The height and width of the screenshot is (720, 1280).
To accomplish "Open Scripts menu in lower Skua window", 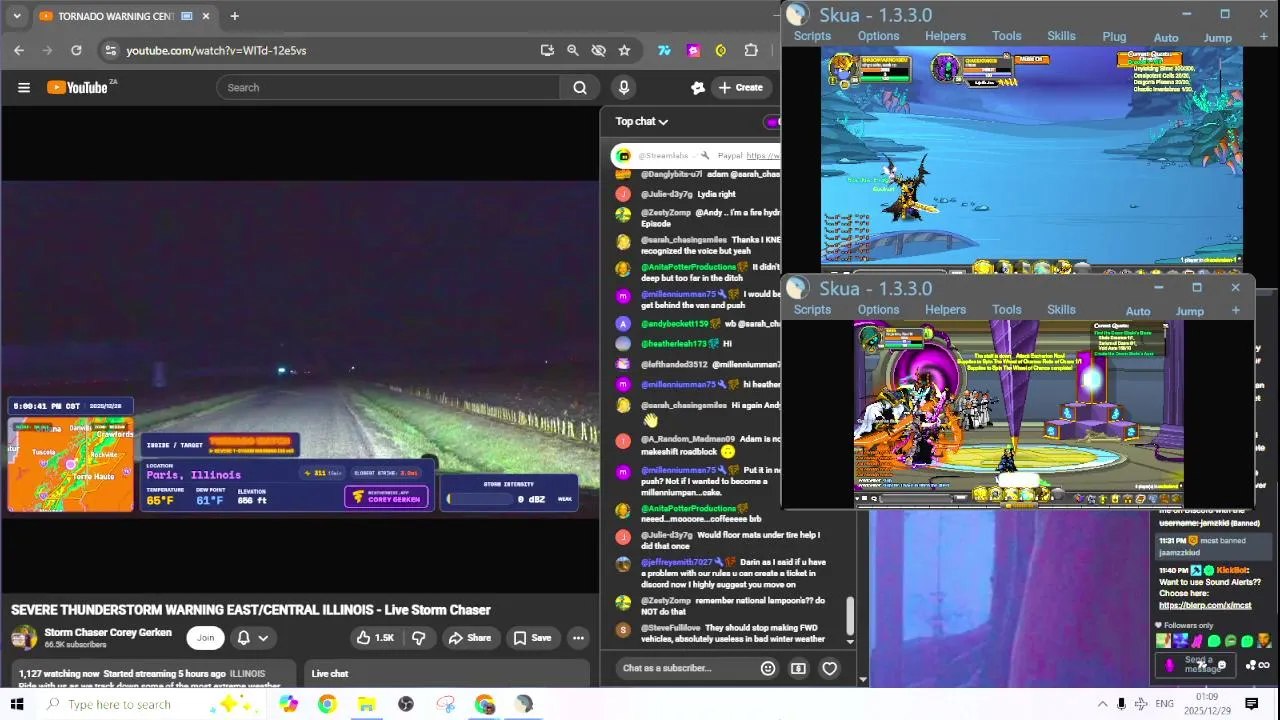I will click(x=812, y=310).
